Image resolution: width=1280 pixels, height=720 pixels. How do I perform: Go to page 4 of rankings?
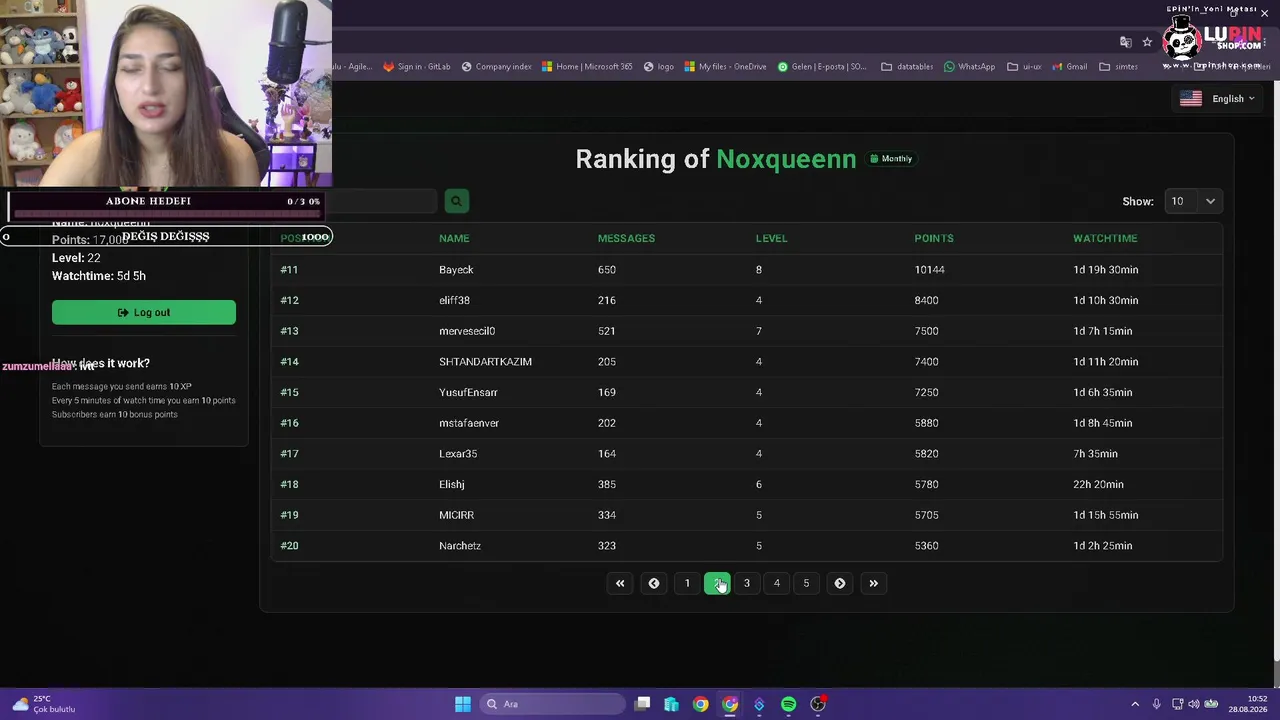pos(776,583)
